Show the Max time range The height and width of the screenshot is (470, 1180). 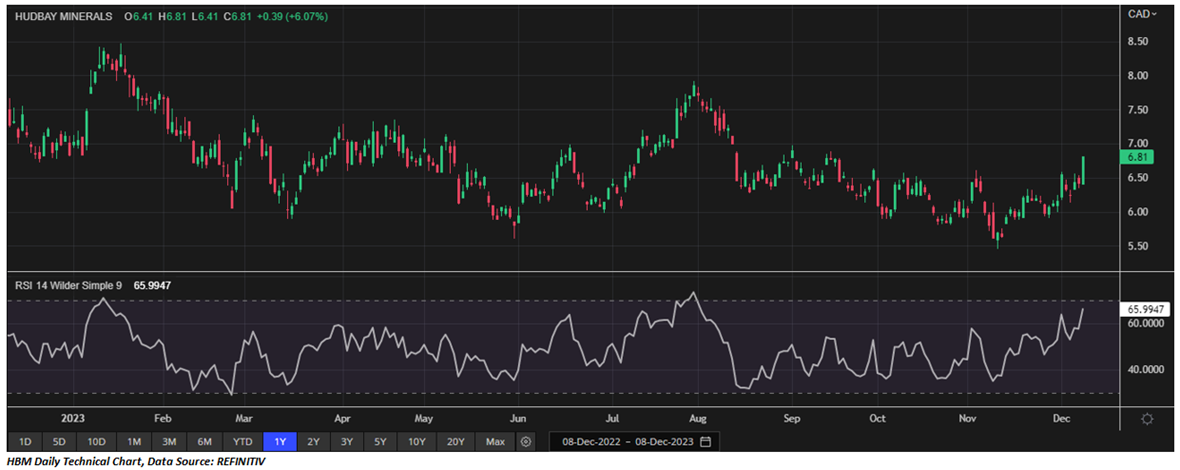(494, 441)
